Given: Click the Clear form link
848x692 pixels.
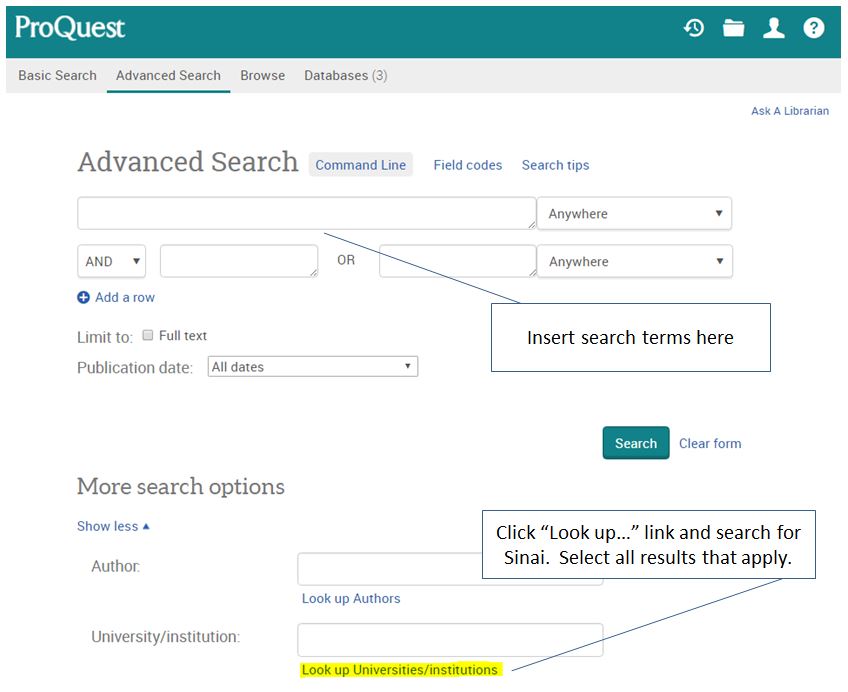Looking at the screenshot, I should pyautogui.click(x=710, y=443).
